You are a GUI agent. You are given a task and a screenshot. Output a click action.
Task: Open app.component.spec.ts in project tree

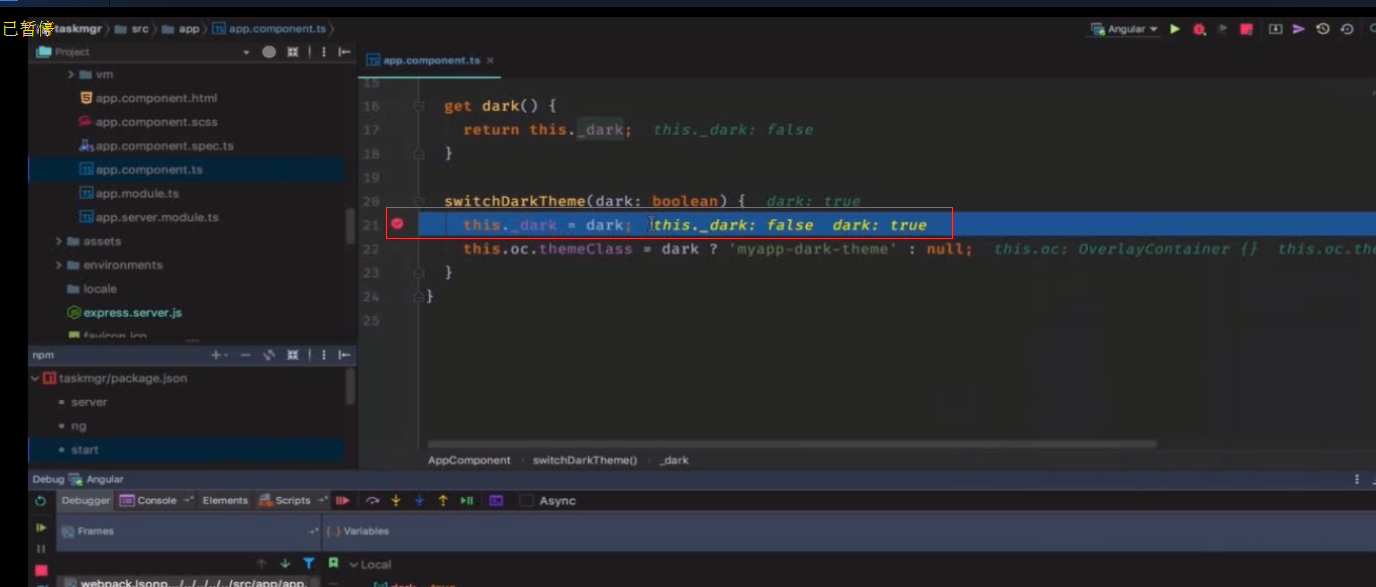coord(156,146)
